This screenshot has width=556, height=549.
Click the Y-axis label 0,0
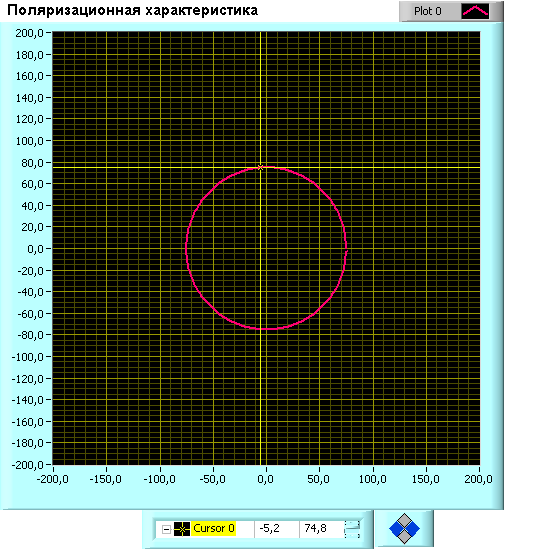pyautogui.click(x=35, y=249)
